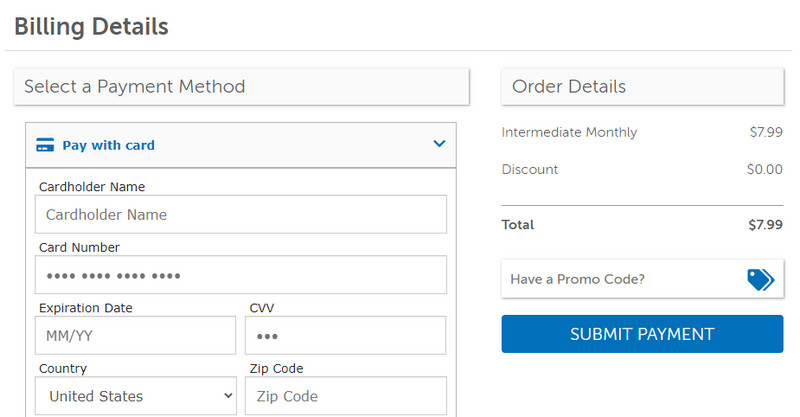Click the credit card icon
Image resolution: width=800 pixels, height=417 pixels.
44,145
